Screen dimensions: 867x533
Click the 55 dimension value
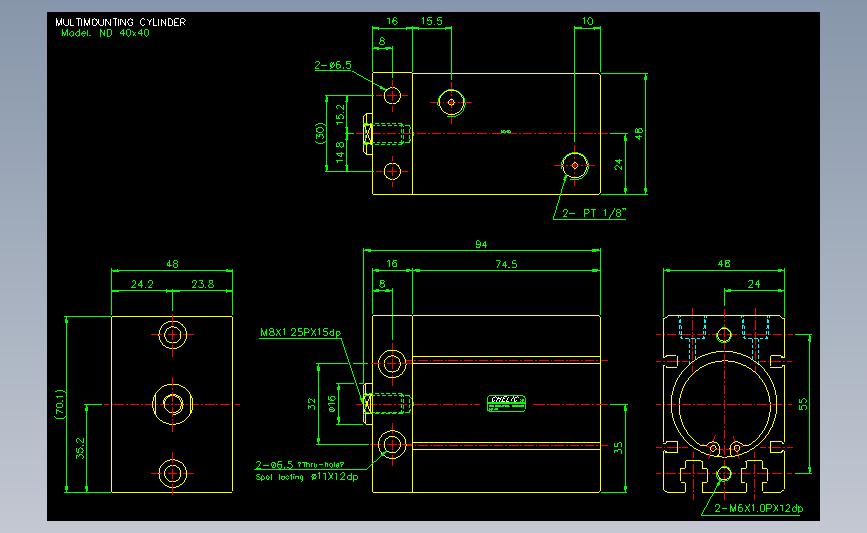pyautogui.click(x=803, y=404)
